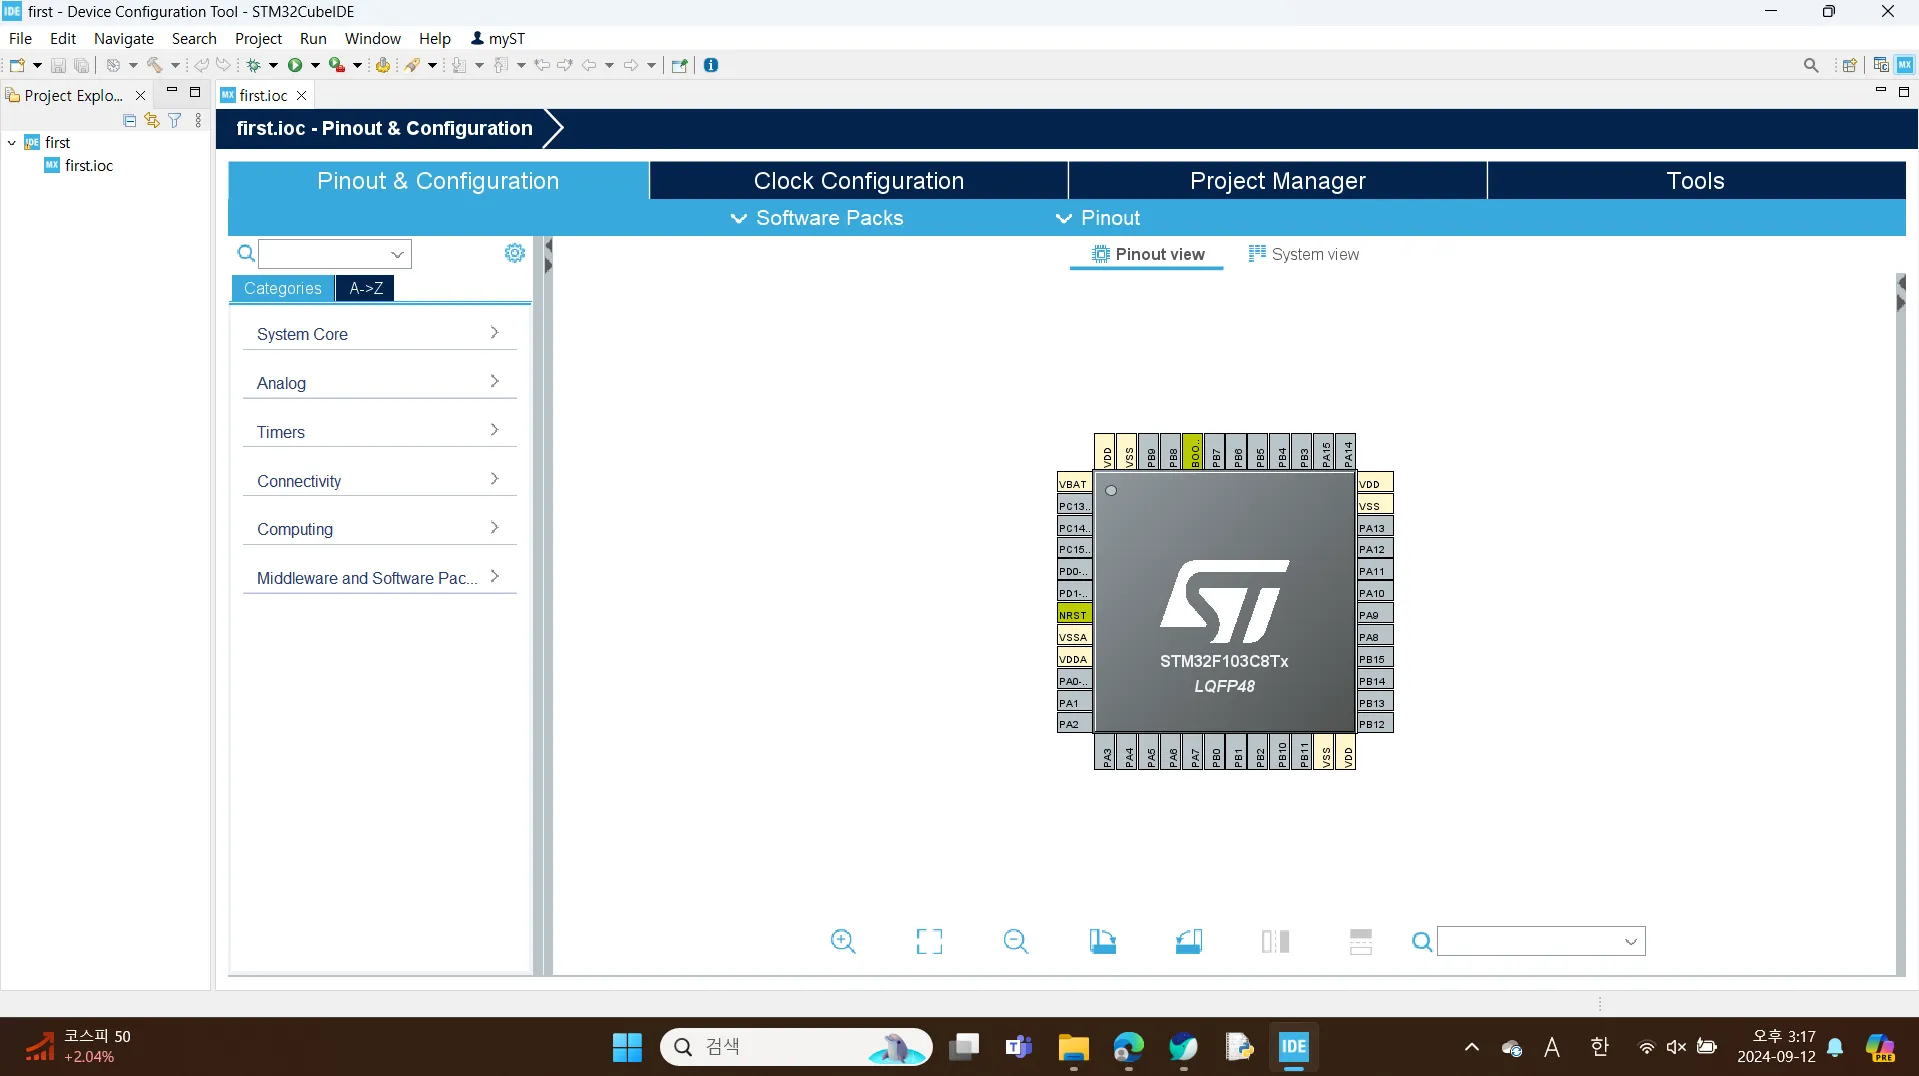This screenshot has width=1919, height=1076.
Task: Click the PA13 pin on the chip
Action: click(x=1375, y=528)
